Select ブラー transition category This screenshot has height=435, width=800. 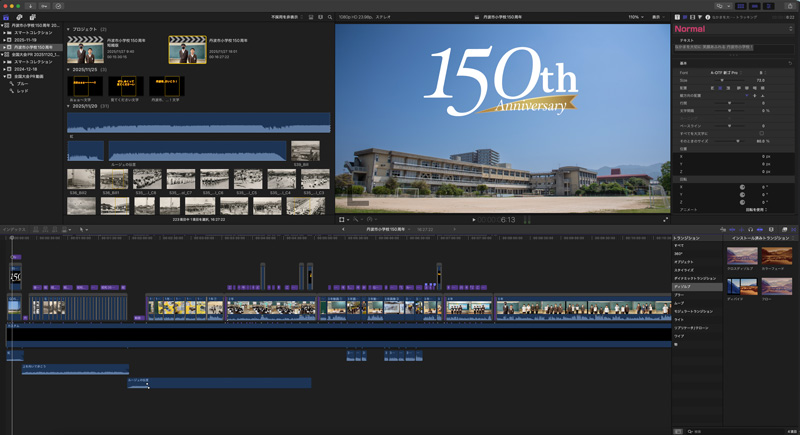679,295
